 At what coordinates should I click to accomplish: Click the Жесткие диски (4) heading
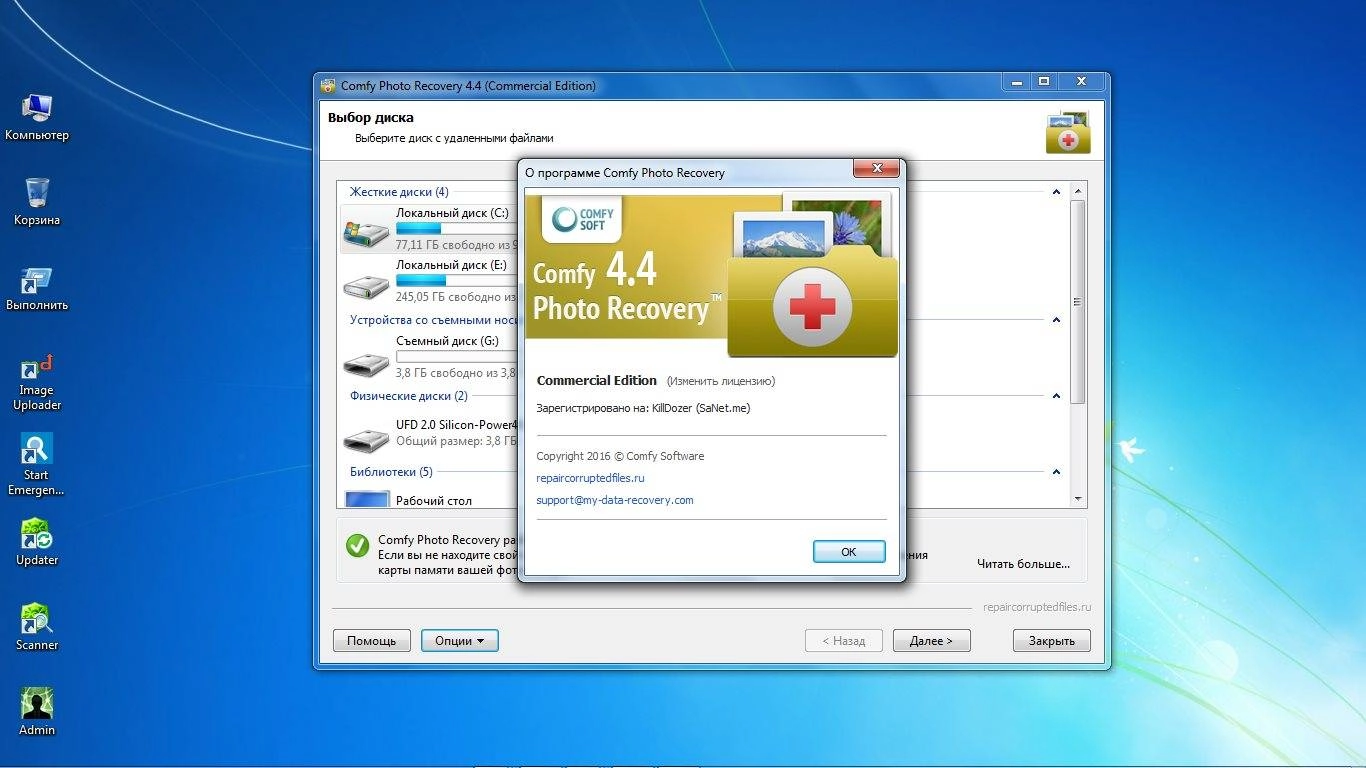[x=399, y=192]
